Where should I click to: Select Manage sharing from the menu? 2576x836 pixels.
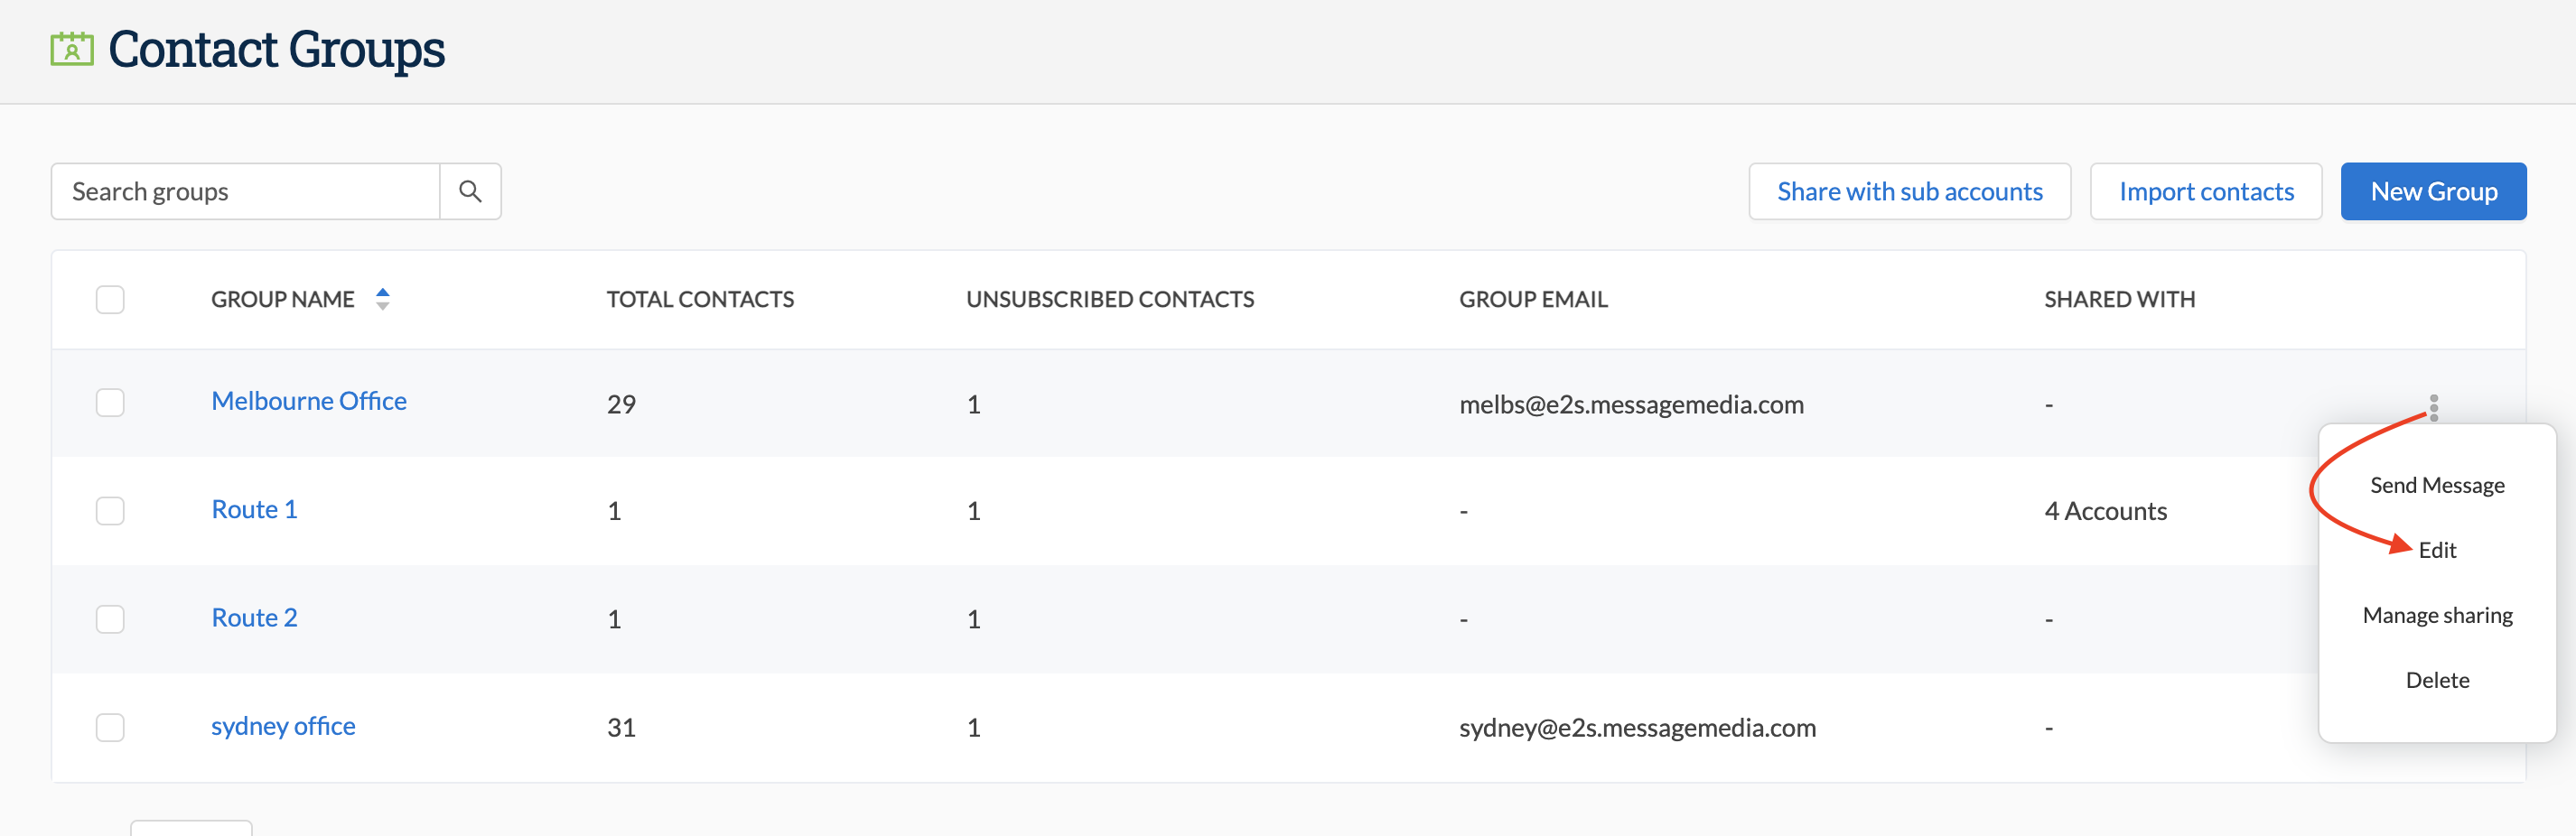2437,614
